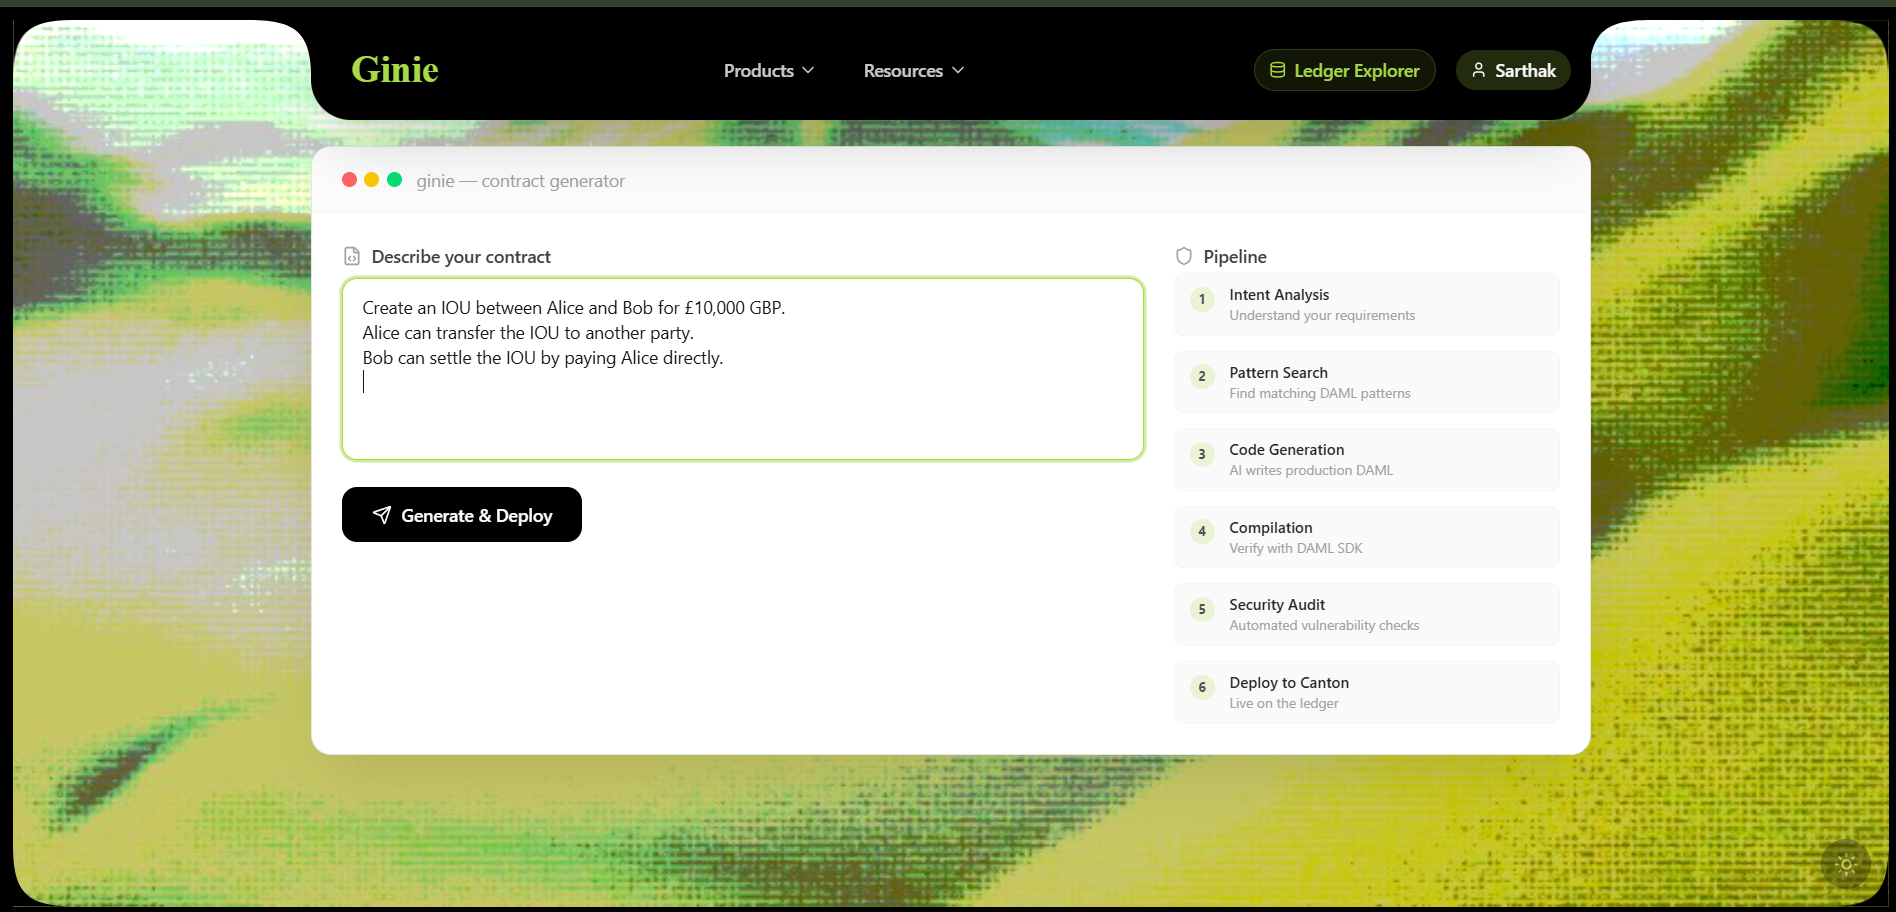Click the 'ginie — contract generator' title text
Image resolution: width=1896 pixels, height=912 pixels.
[520, 181]
